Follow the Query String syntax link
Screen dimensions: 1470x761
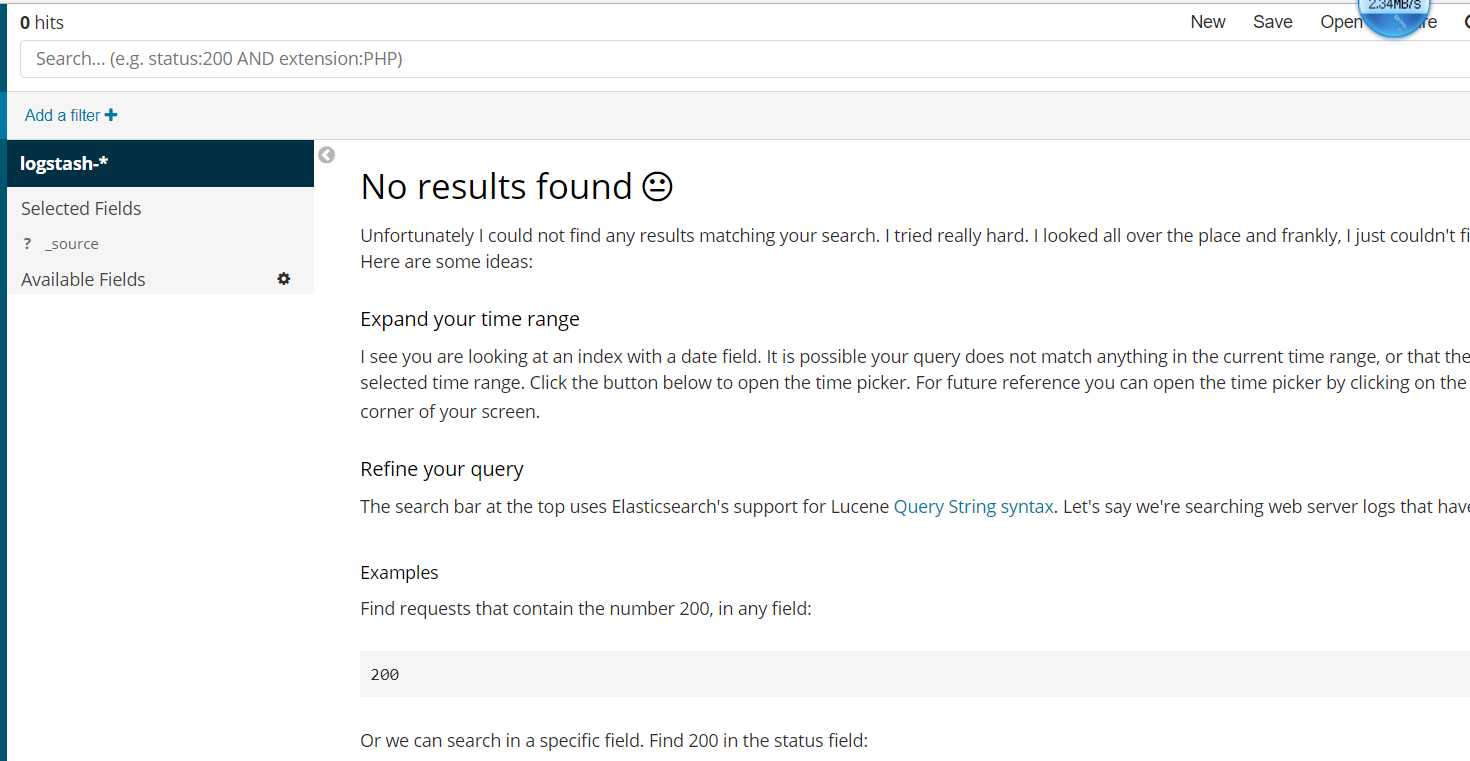(973, 507)
